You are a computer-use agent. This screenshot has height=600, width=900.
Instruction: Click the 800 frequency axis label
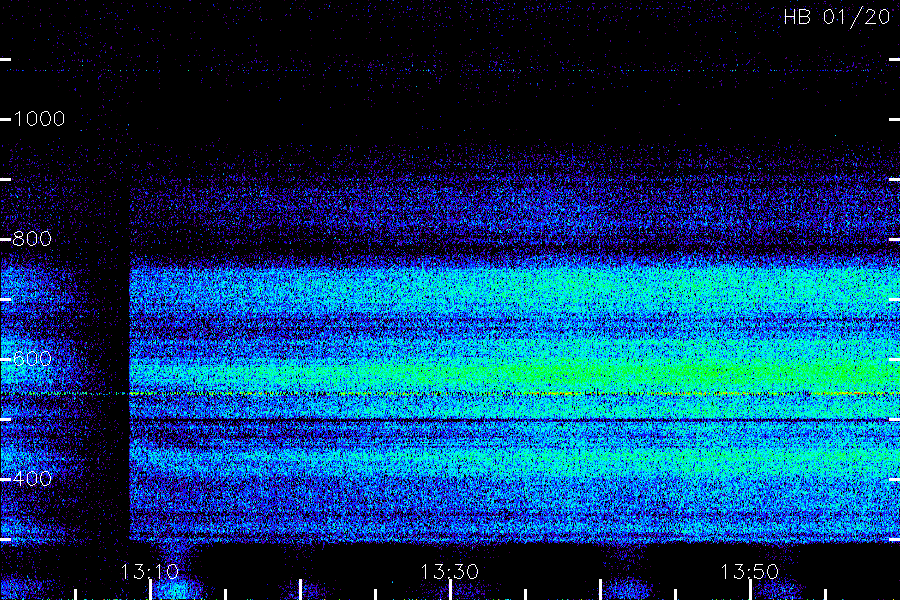pos(32,239)
